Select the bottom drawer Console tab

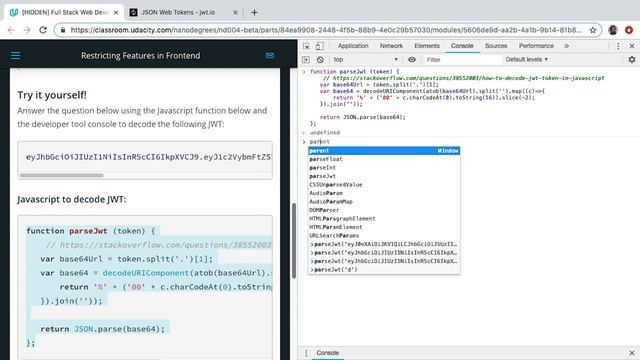(x=328, y=353)
